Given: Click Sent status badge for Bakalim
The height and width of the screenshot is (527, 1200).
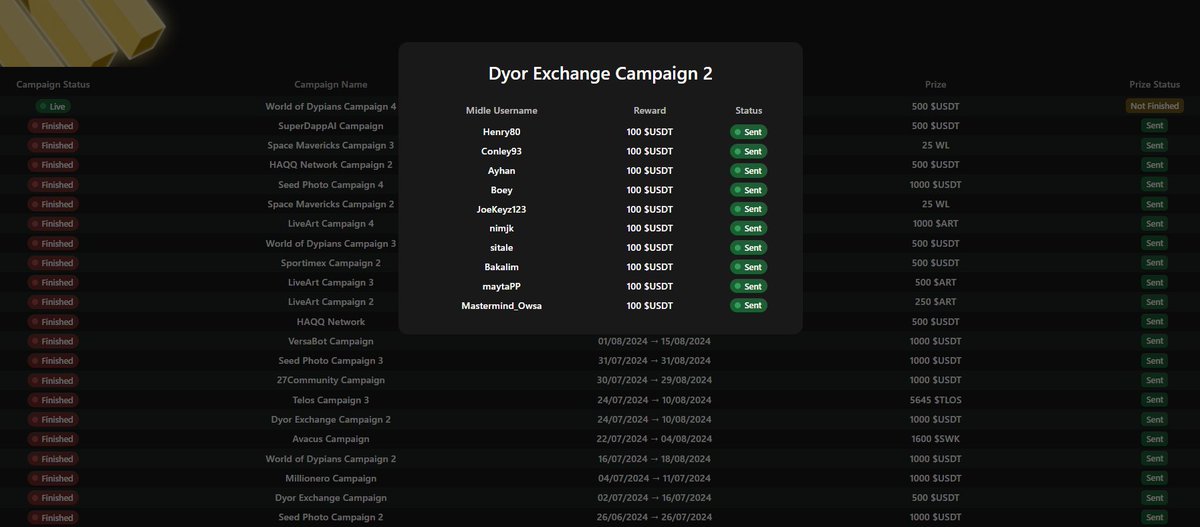Looking at the screenshot, I should [x=748, y=267].
